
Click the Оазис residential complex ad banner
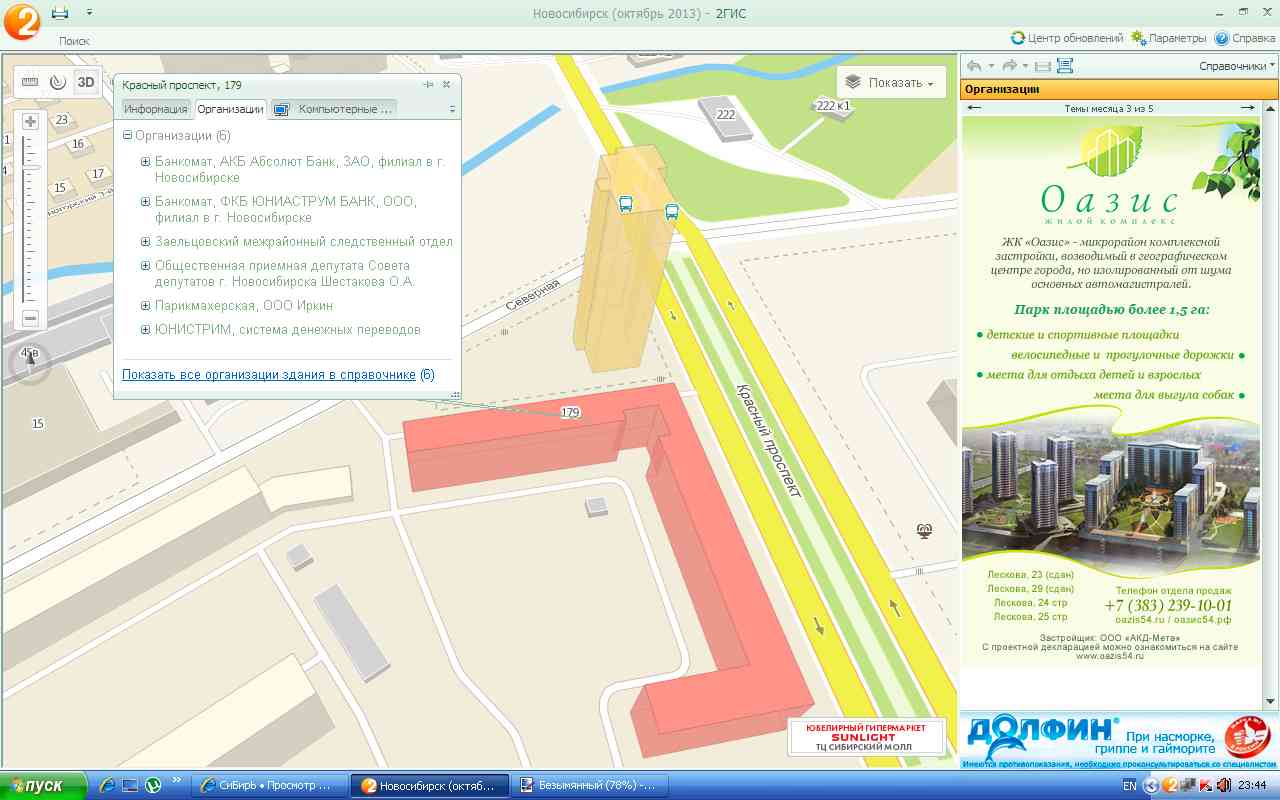(1112, 391)
